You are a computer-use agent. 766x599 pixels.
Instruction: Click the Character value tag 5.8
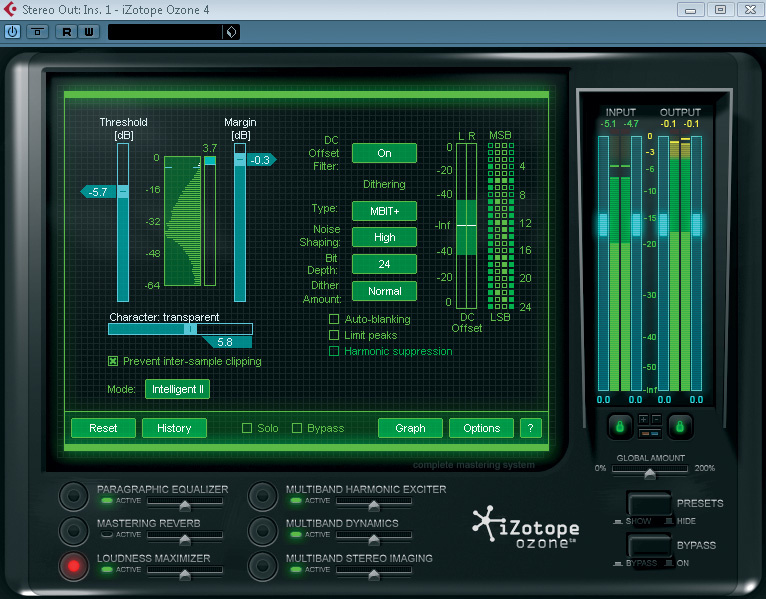tap(227, 342)
